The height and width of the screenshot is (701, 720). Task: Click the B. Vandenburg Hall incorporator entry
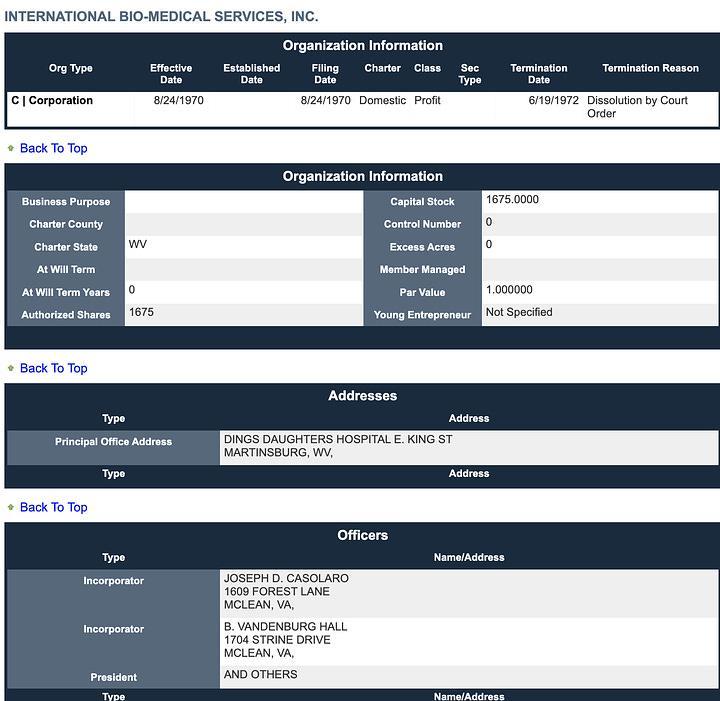(469, 641)
